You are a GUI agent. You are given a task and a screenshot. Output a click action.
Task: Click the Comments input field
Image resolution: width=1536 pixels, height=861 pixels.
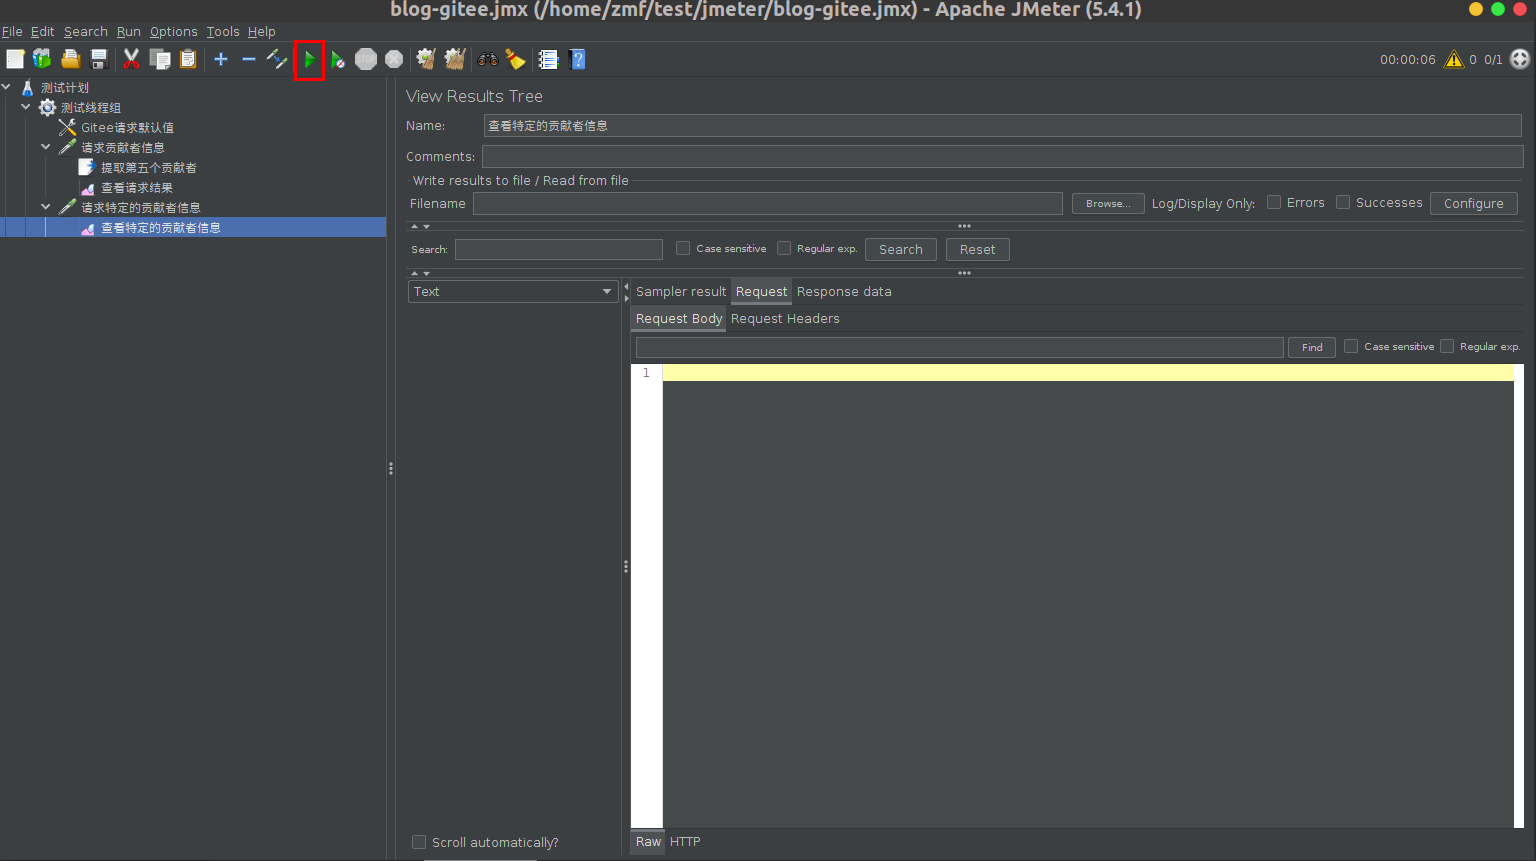pos(1002,156)
